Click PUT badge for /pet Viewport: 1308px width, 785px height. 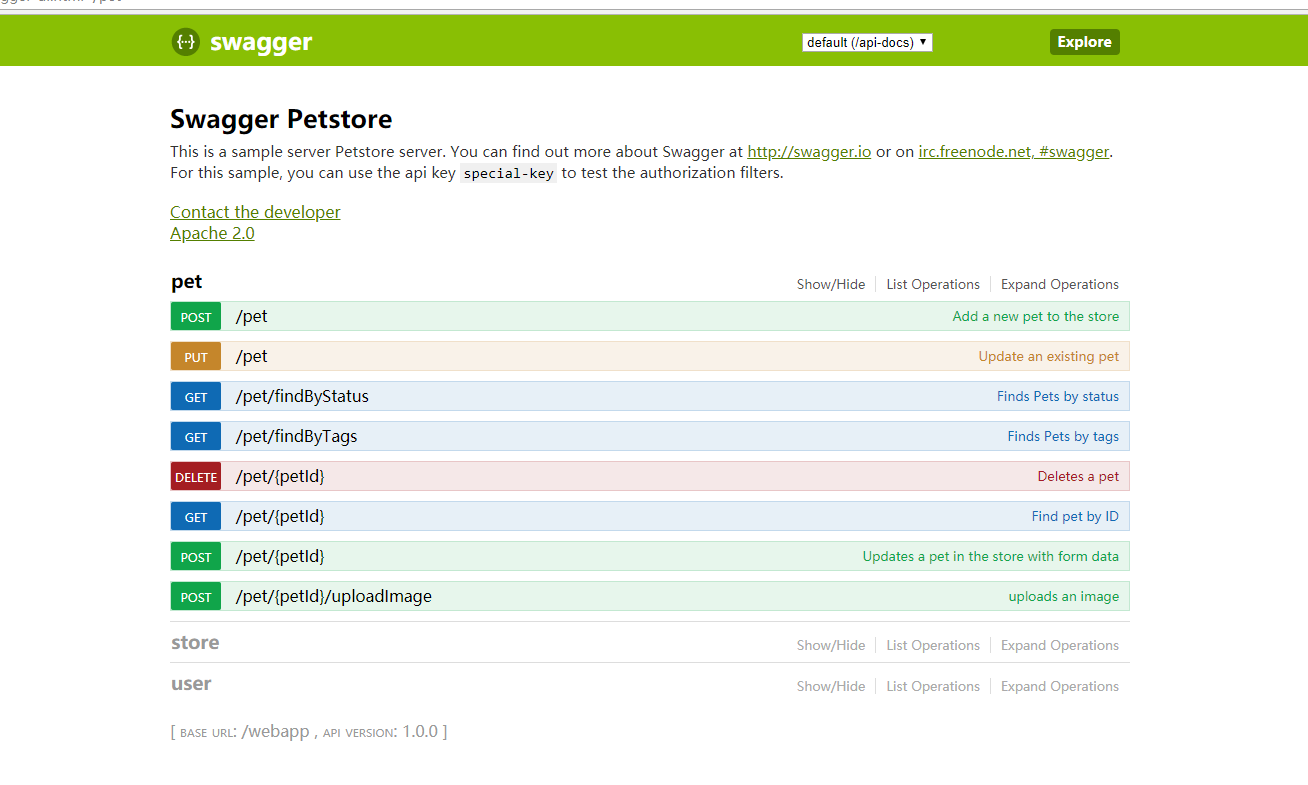196,356
